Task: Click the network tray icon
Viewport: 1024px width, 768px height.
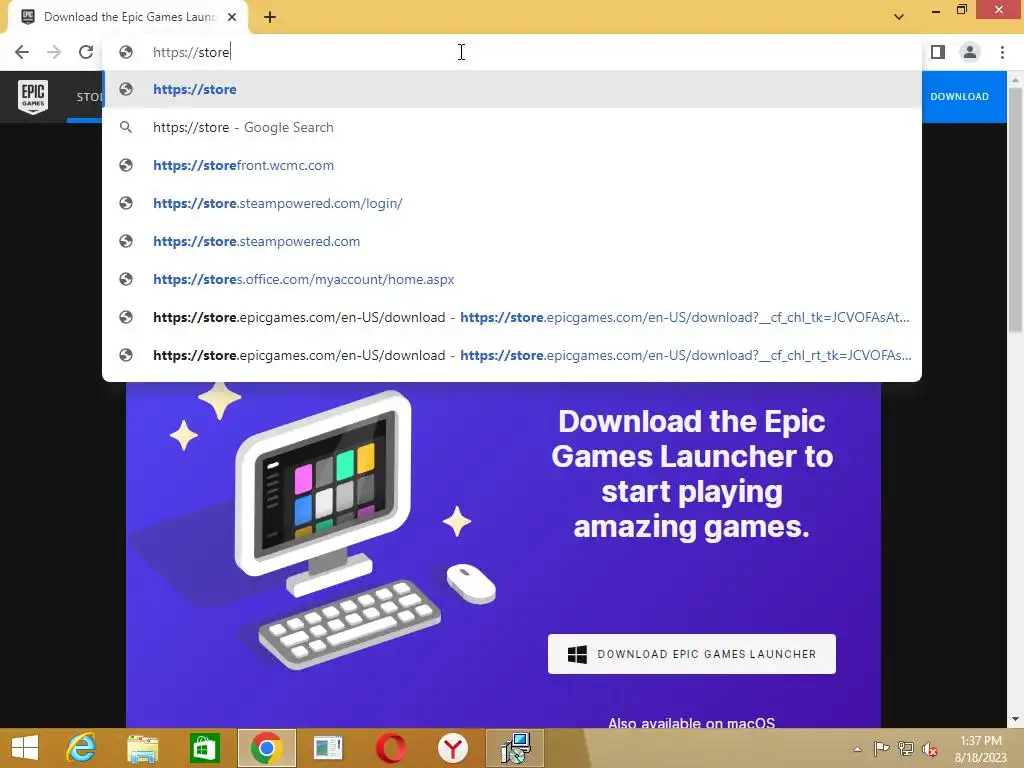Action: [906, 748]
